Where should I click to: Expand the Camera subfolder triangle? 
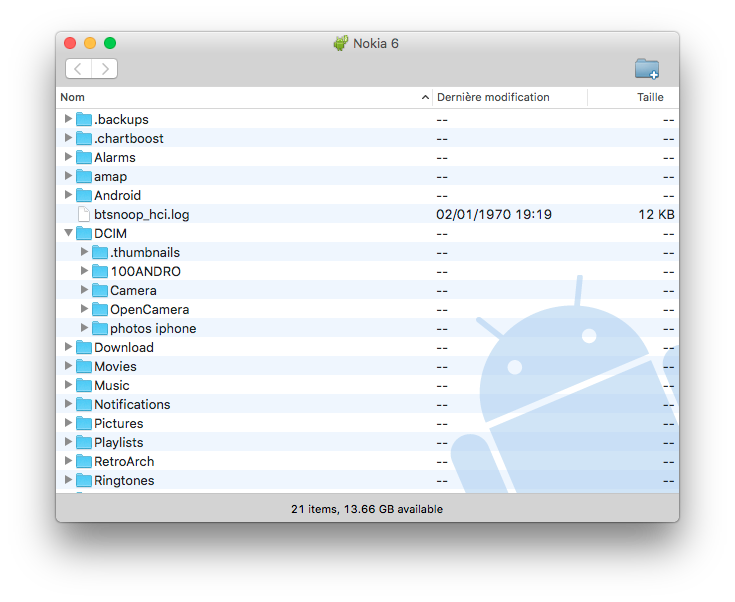(x=84, y=289)
